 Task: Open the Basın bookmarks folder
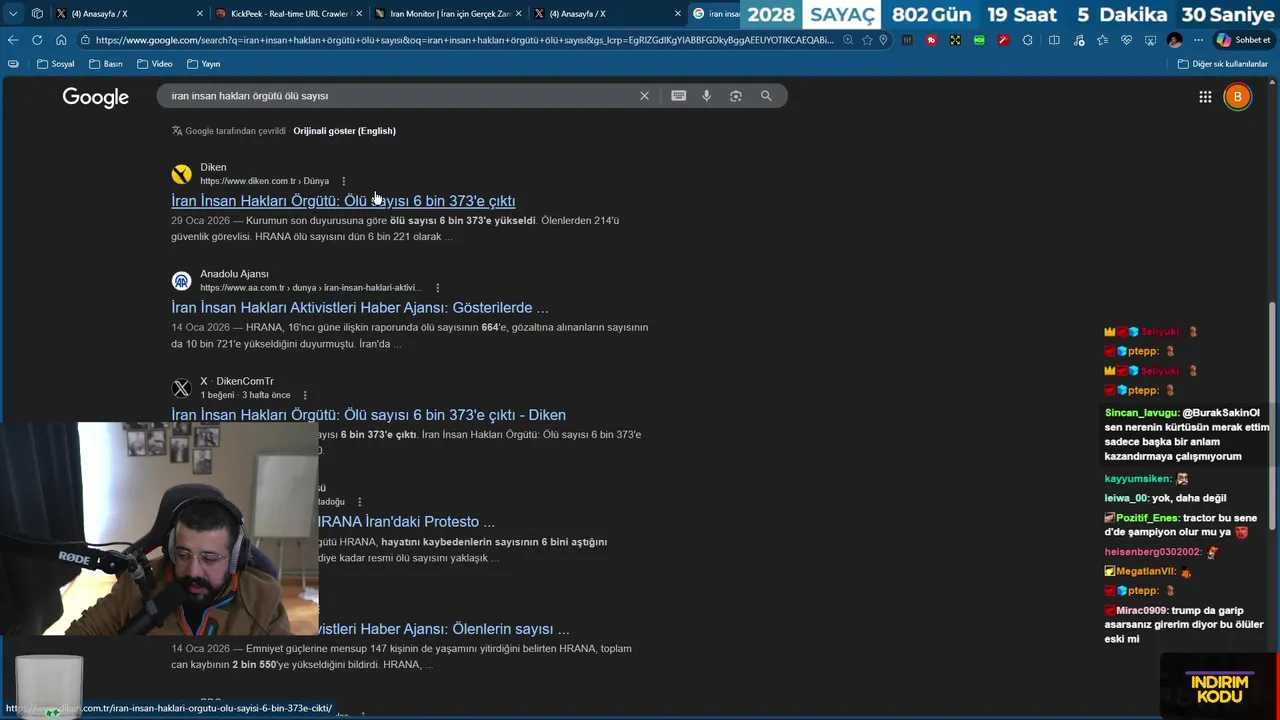pos(105,64)
